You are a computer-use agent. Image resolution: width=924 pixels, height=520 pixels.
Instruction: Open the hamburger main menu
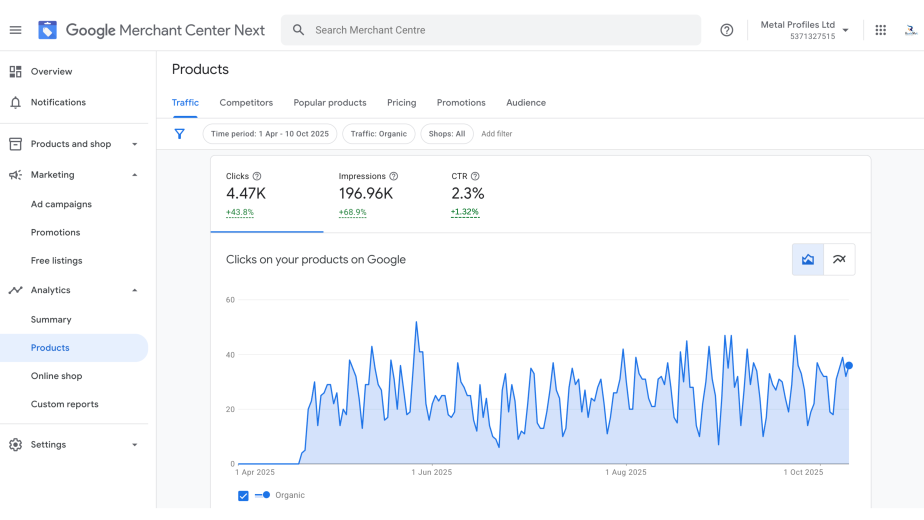click(x=15, y=30)
